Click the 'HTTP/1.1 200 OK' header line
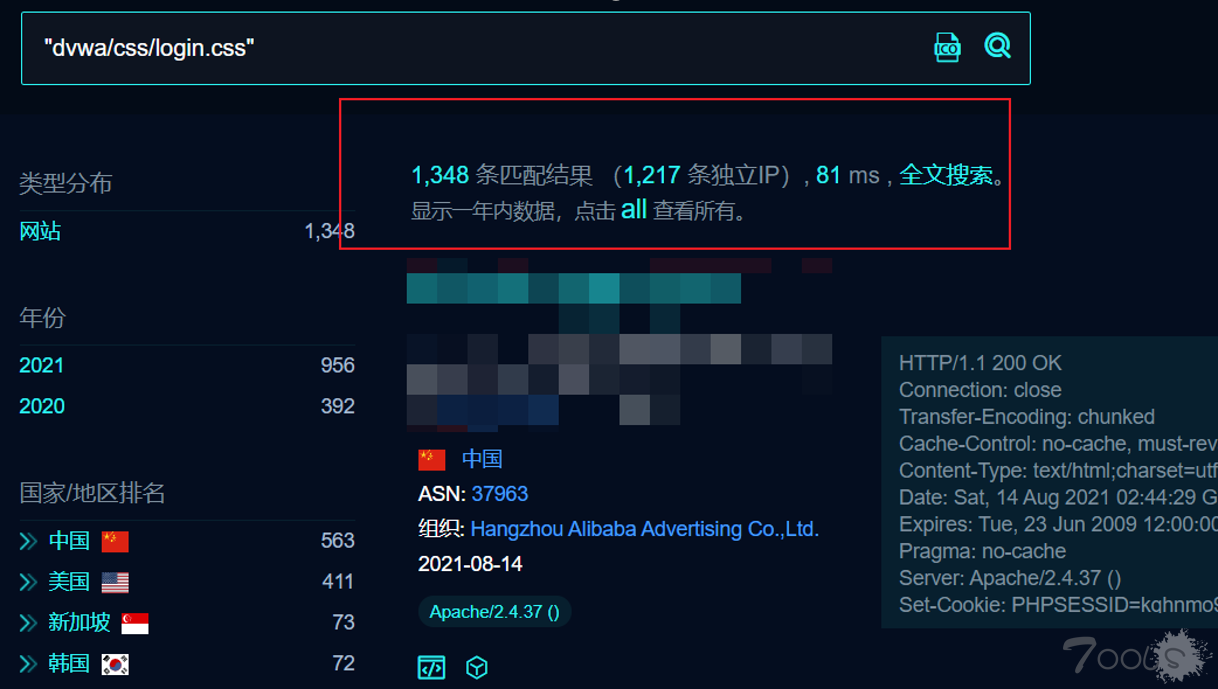 (x=980, y=363)
